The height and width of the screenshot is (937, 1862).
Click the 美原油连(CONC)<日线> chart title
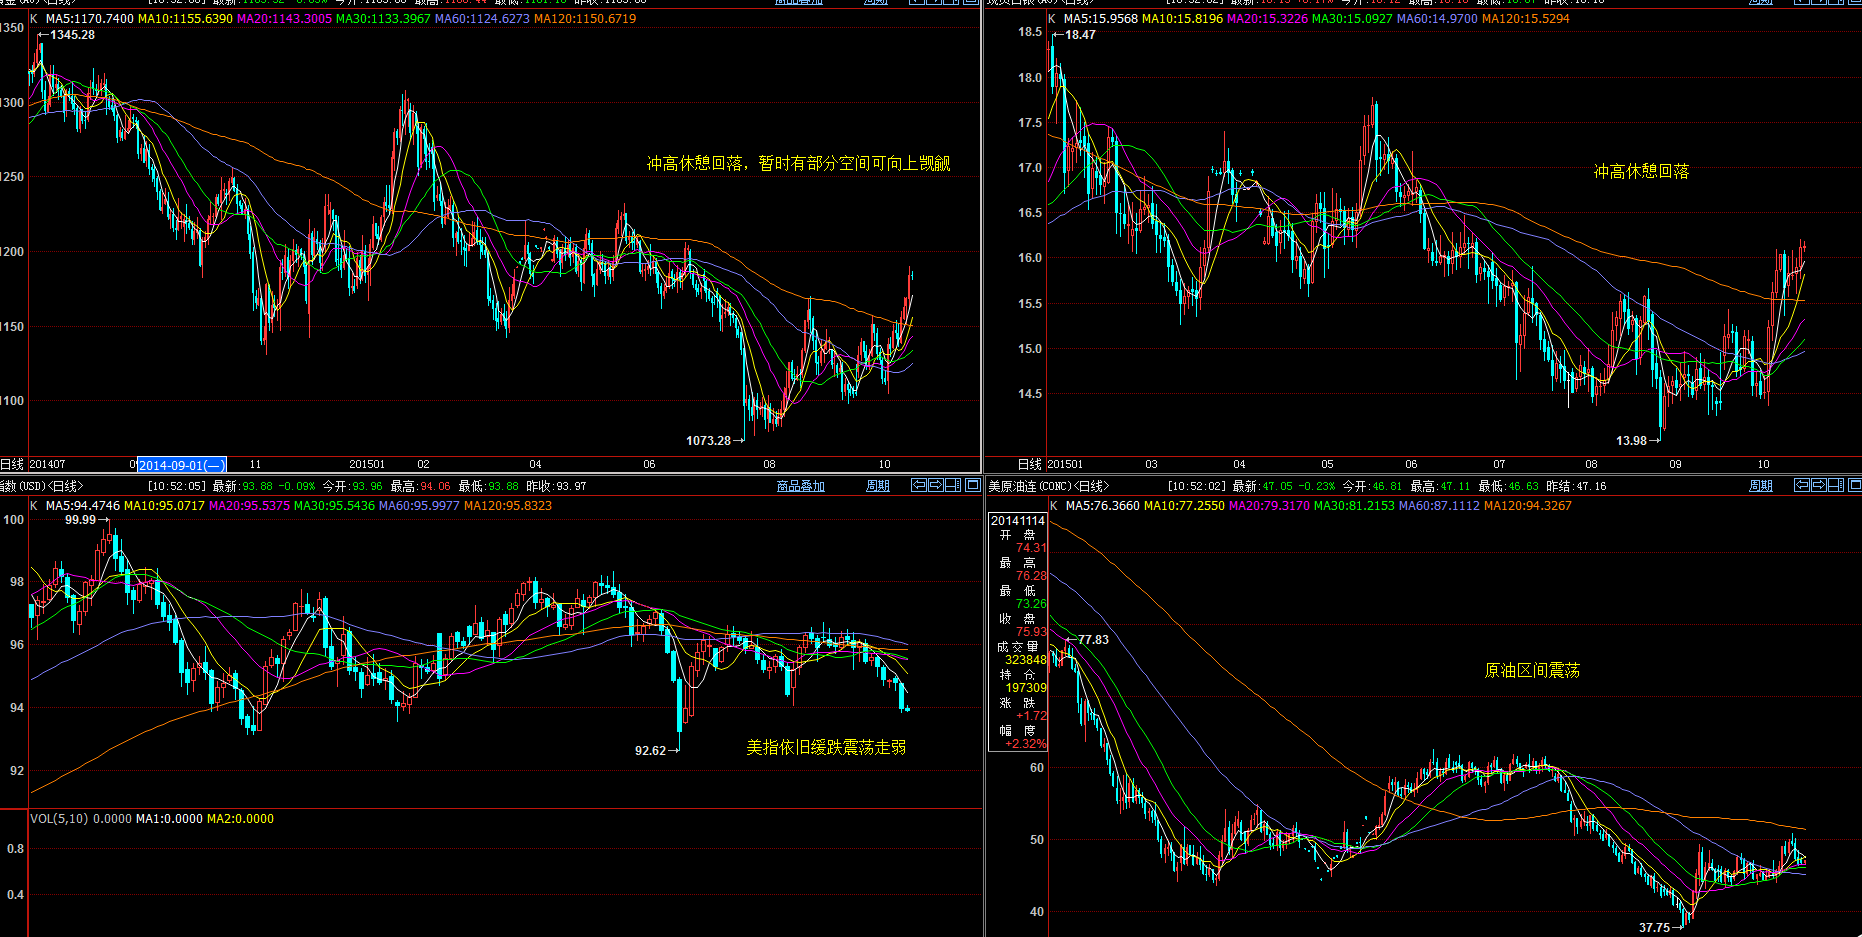click(1048, 486)
